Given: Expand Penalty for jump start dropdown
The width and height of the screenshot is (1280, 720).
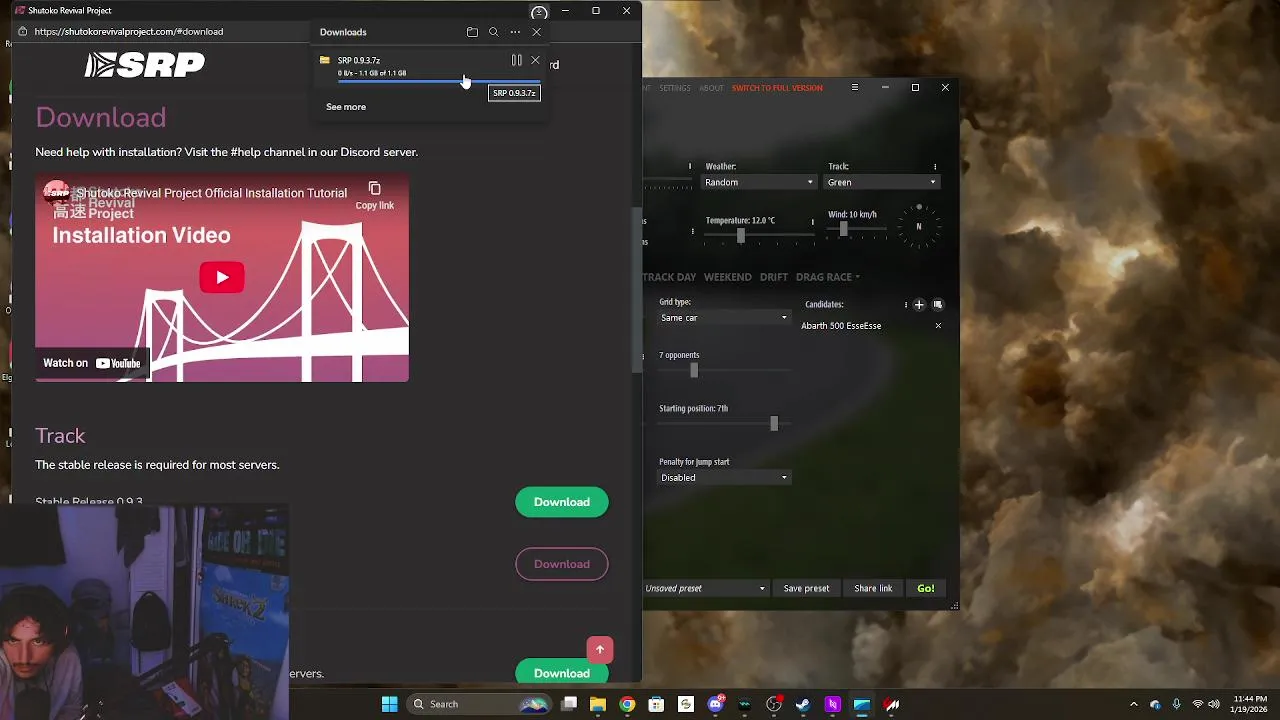Looking at the screenshot, I should tap(724, 478).
